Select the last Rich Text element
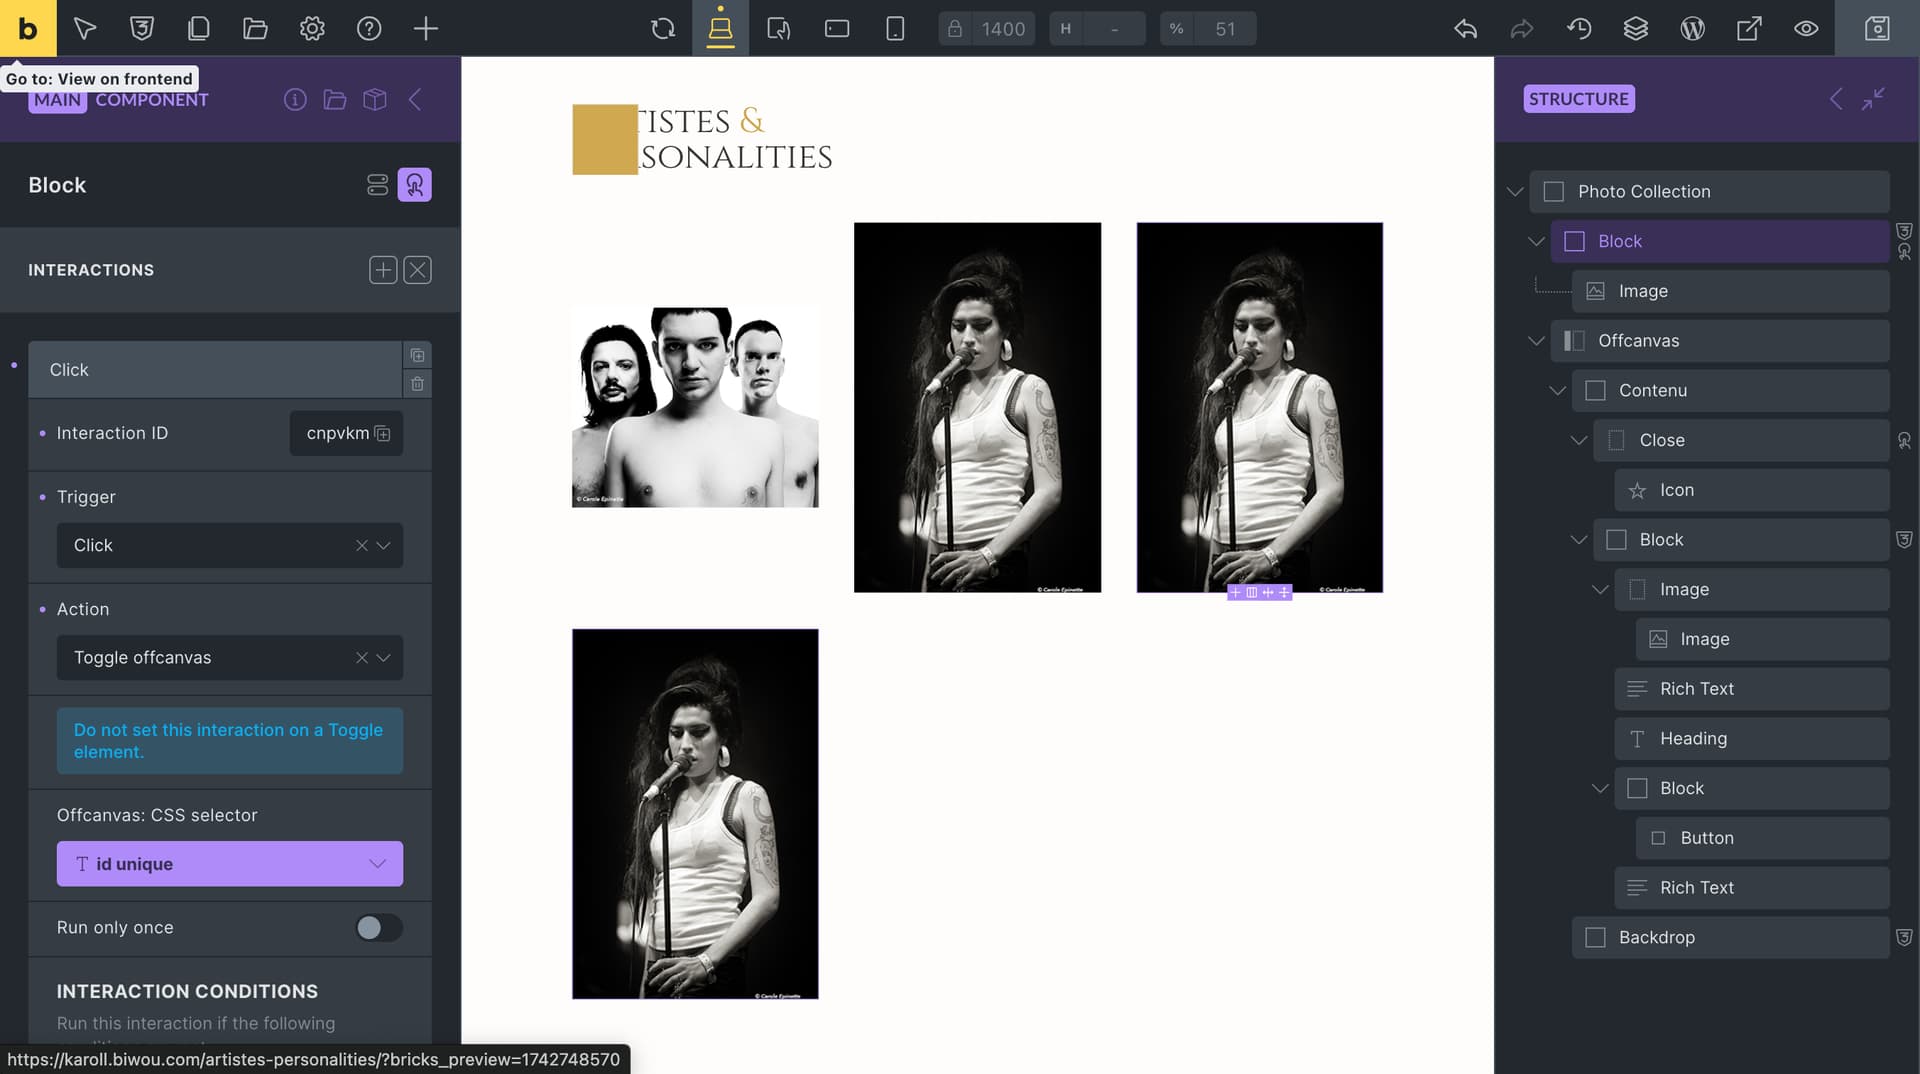This screenshot has height=1074, width=1920. [x=1752, y=888]
